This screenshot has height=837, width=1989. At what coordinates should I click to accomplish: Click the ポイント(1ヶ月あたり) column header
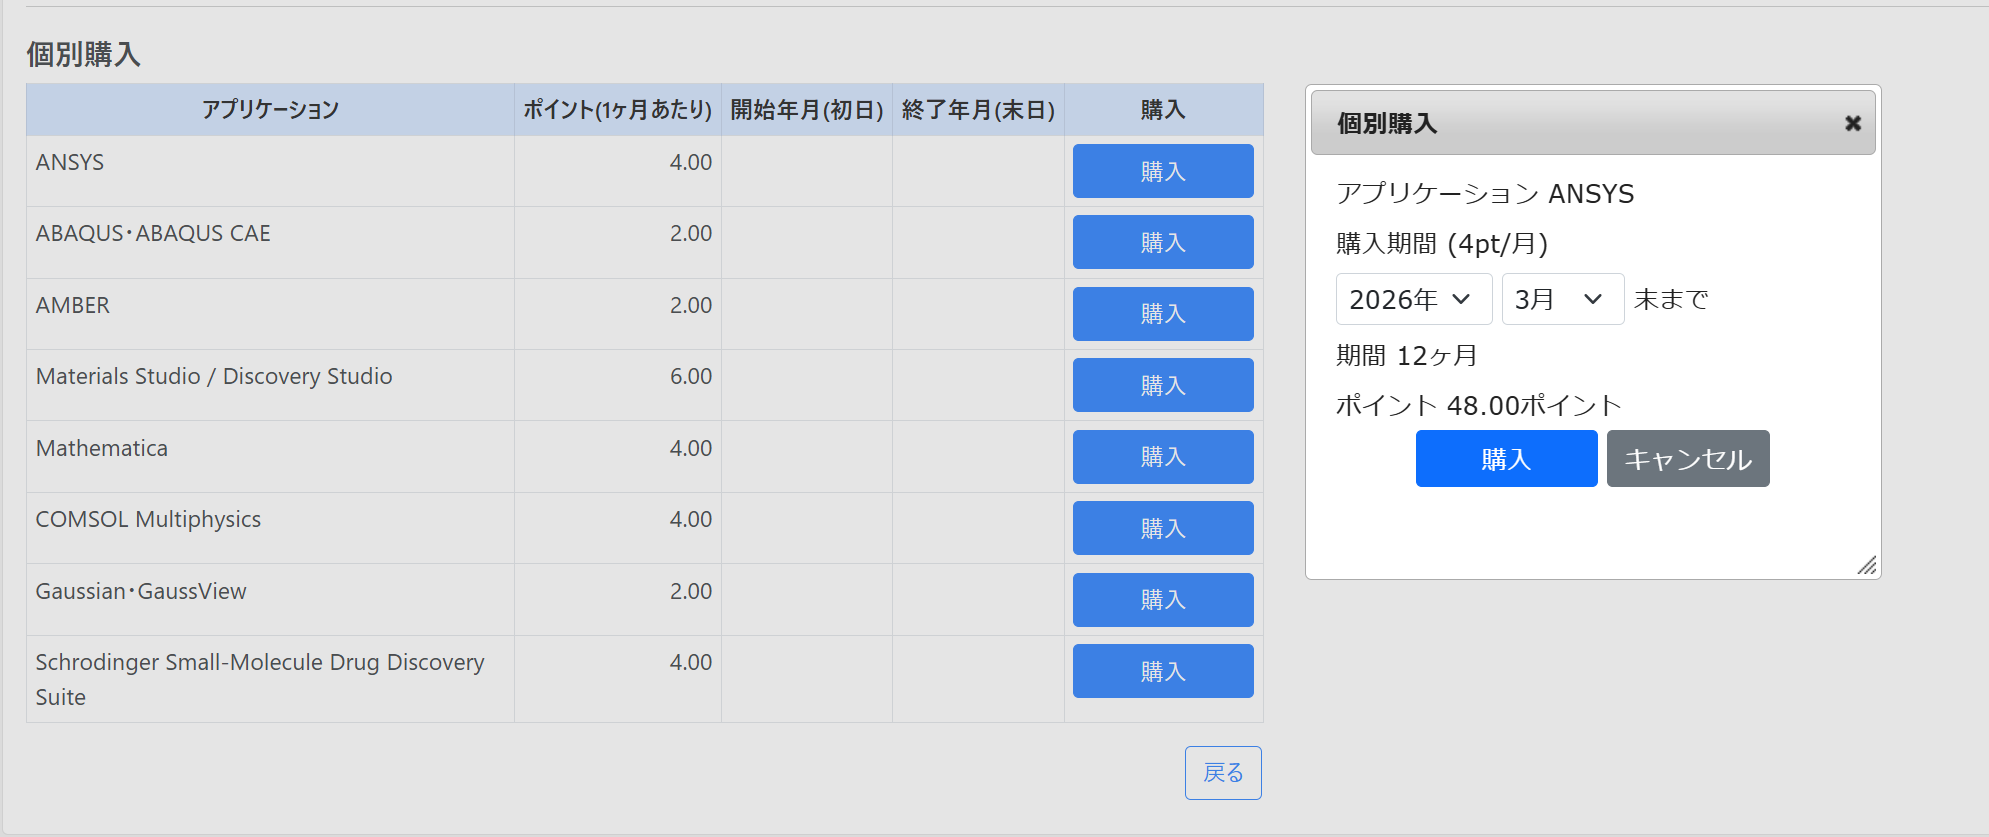(617, 110)
